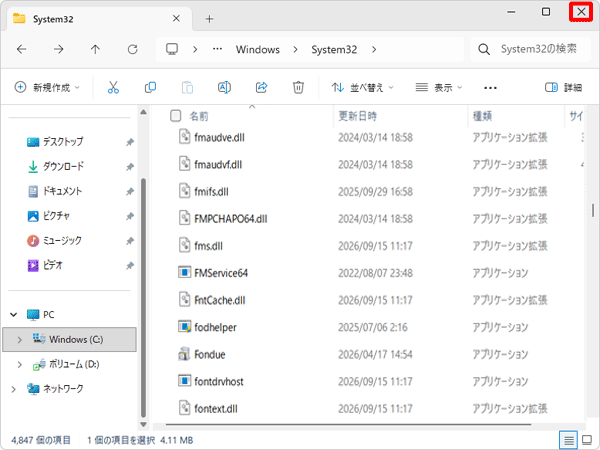Go forward with the right arrow
Viewport: 600px width, 450px height.
pyautogui.click(x=59, y=49)
